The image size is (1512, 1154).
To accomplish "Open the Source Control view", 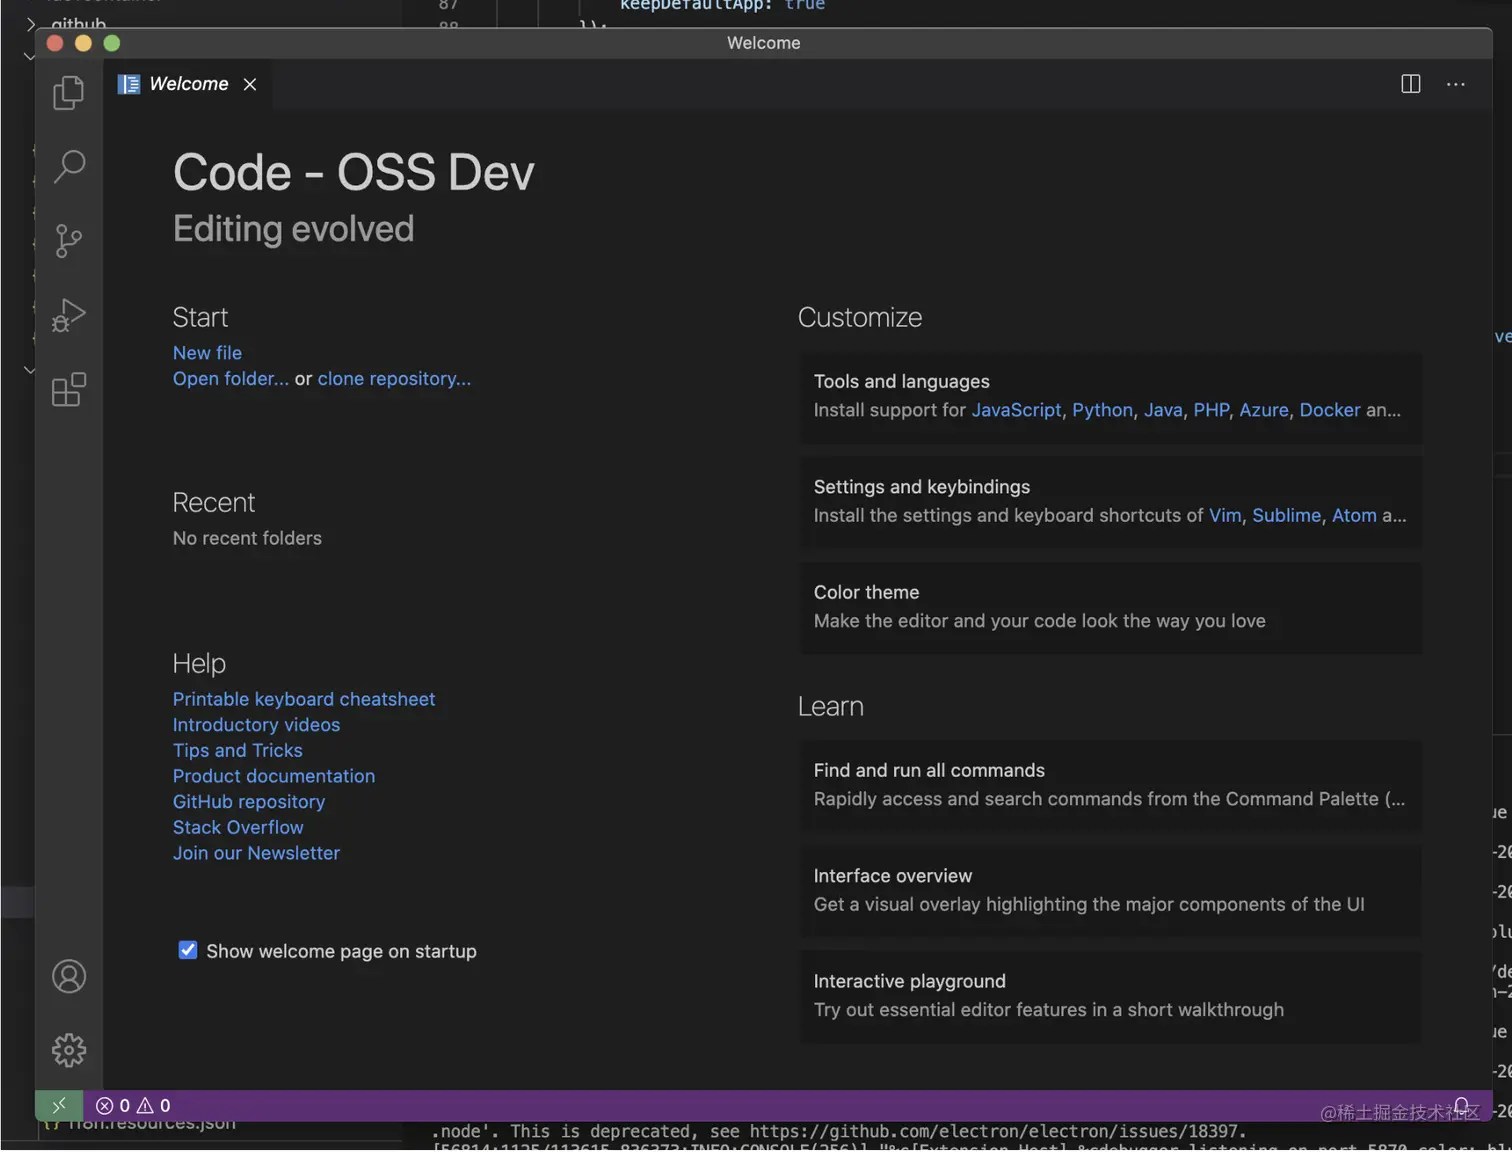I will (x=68, y=240).
